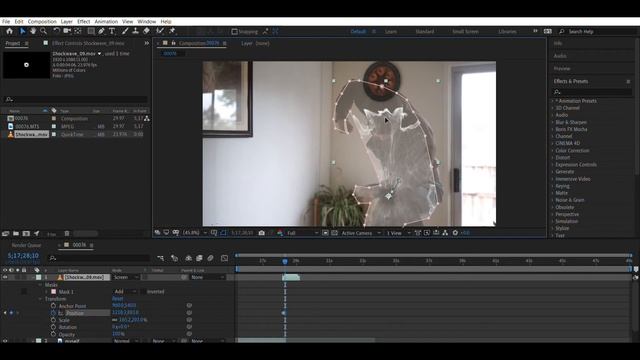Open the composition mini-flowchart icon in timeline
The width and height of the screenshot is (640, 360).
[160, 258]
